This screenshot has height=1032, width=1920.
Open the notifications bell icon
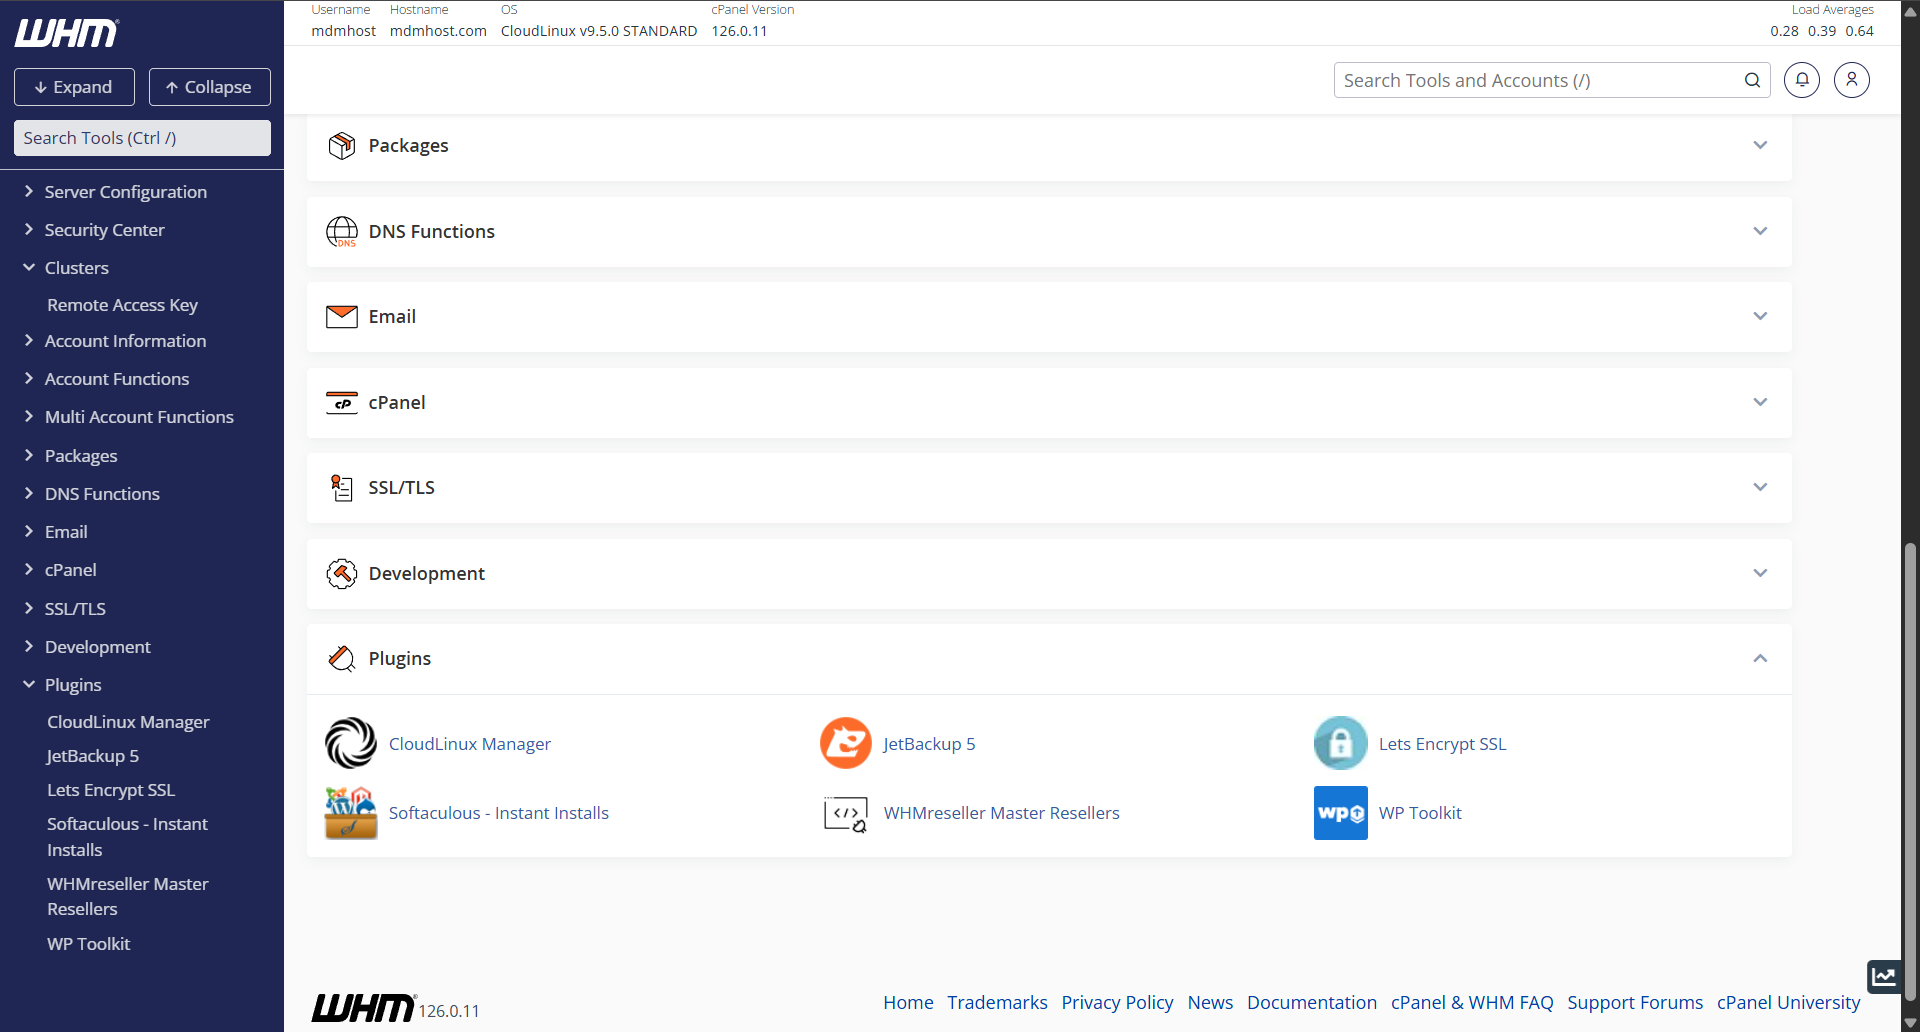(x=1802, y=80)
